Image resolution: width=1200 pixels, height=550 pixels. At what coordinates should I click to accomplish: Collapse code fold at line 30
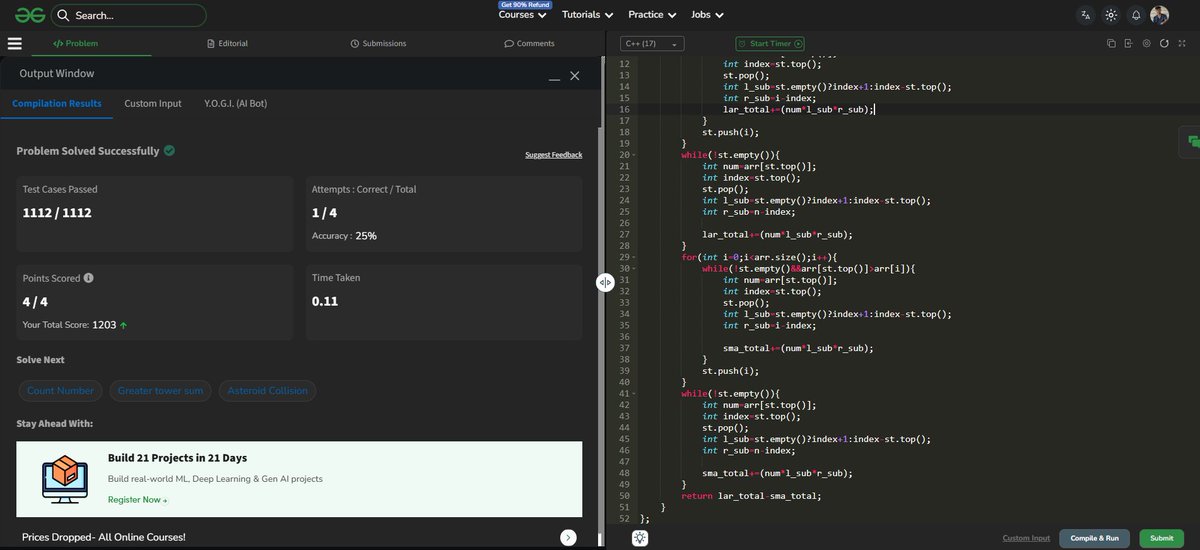pyautogui.click(x=636, y=269)
